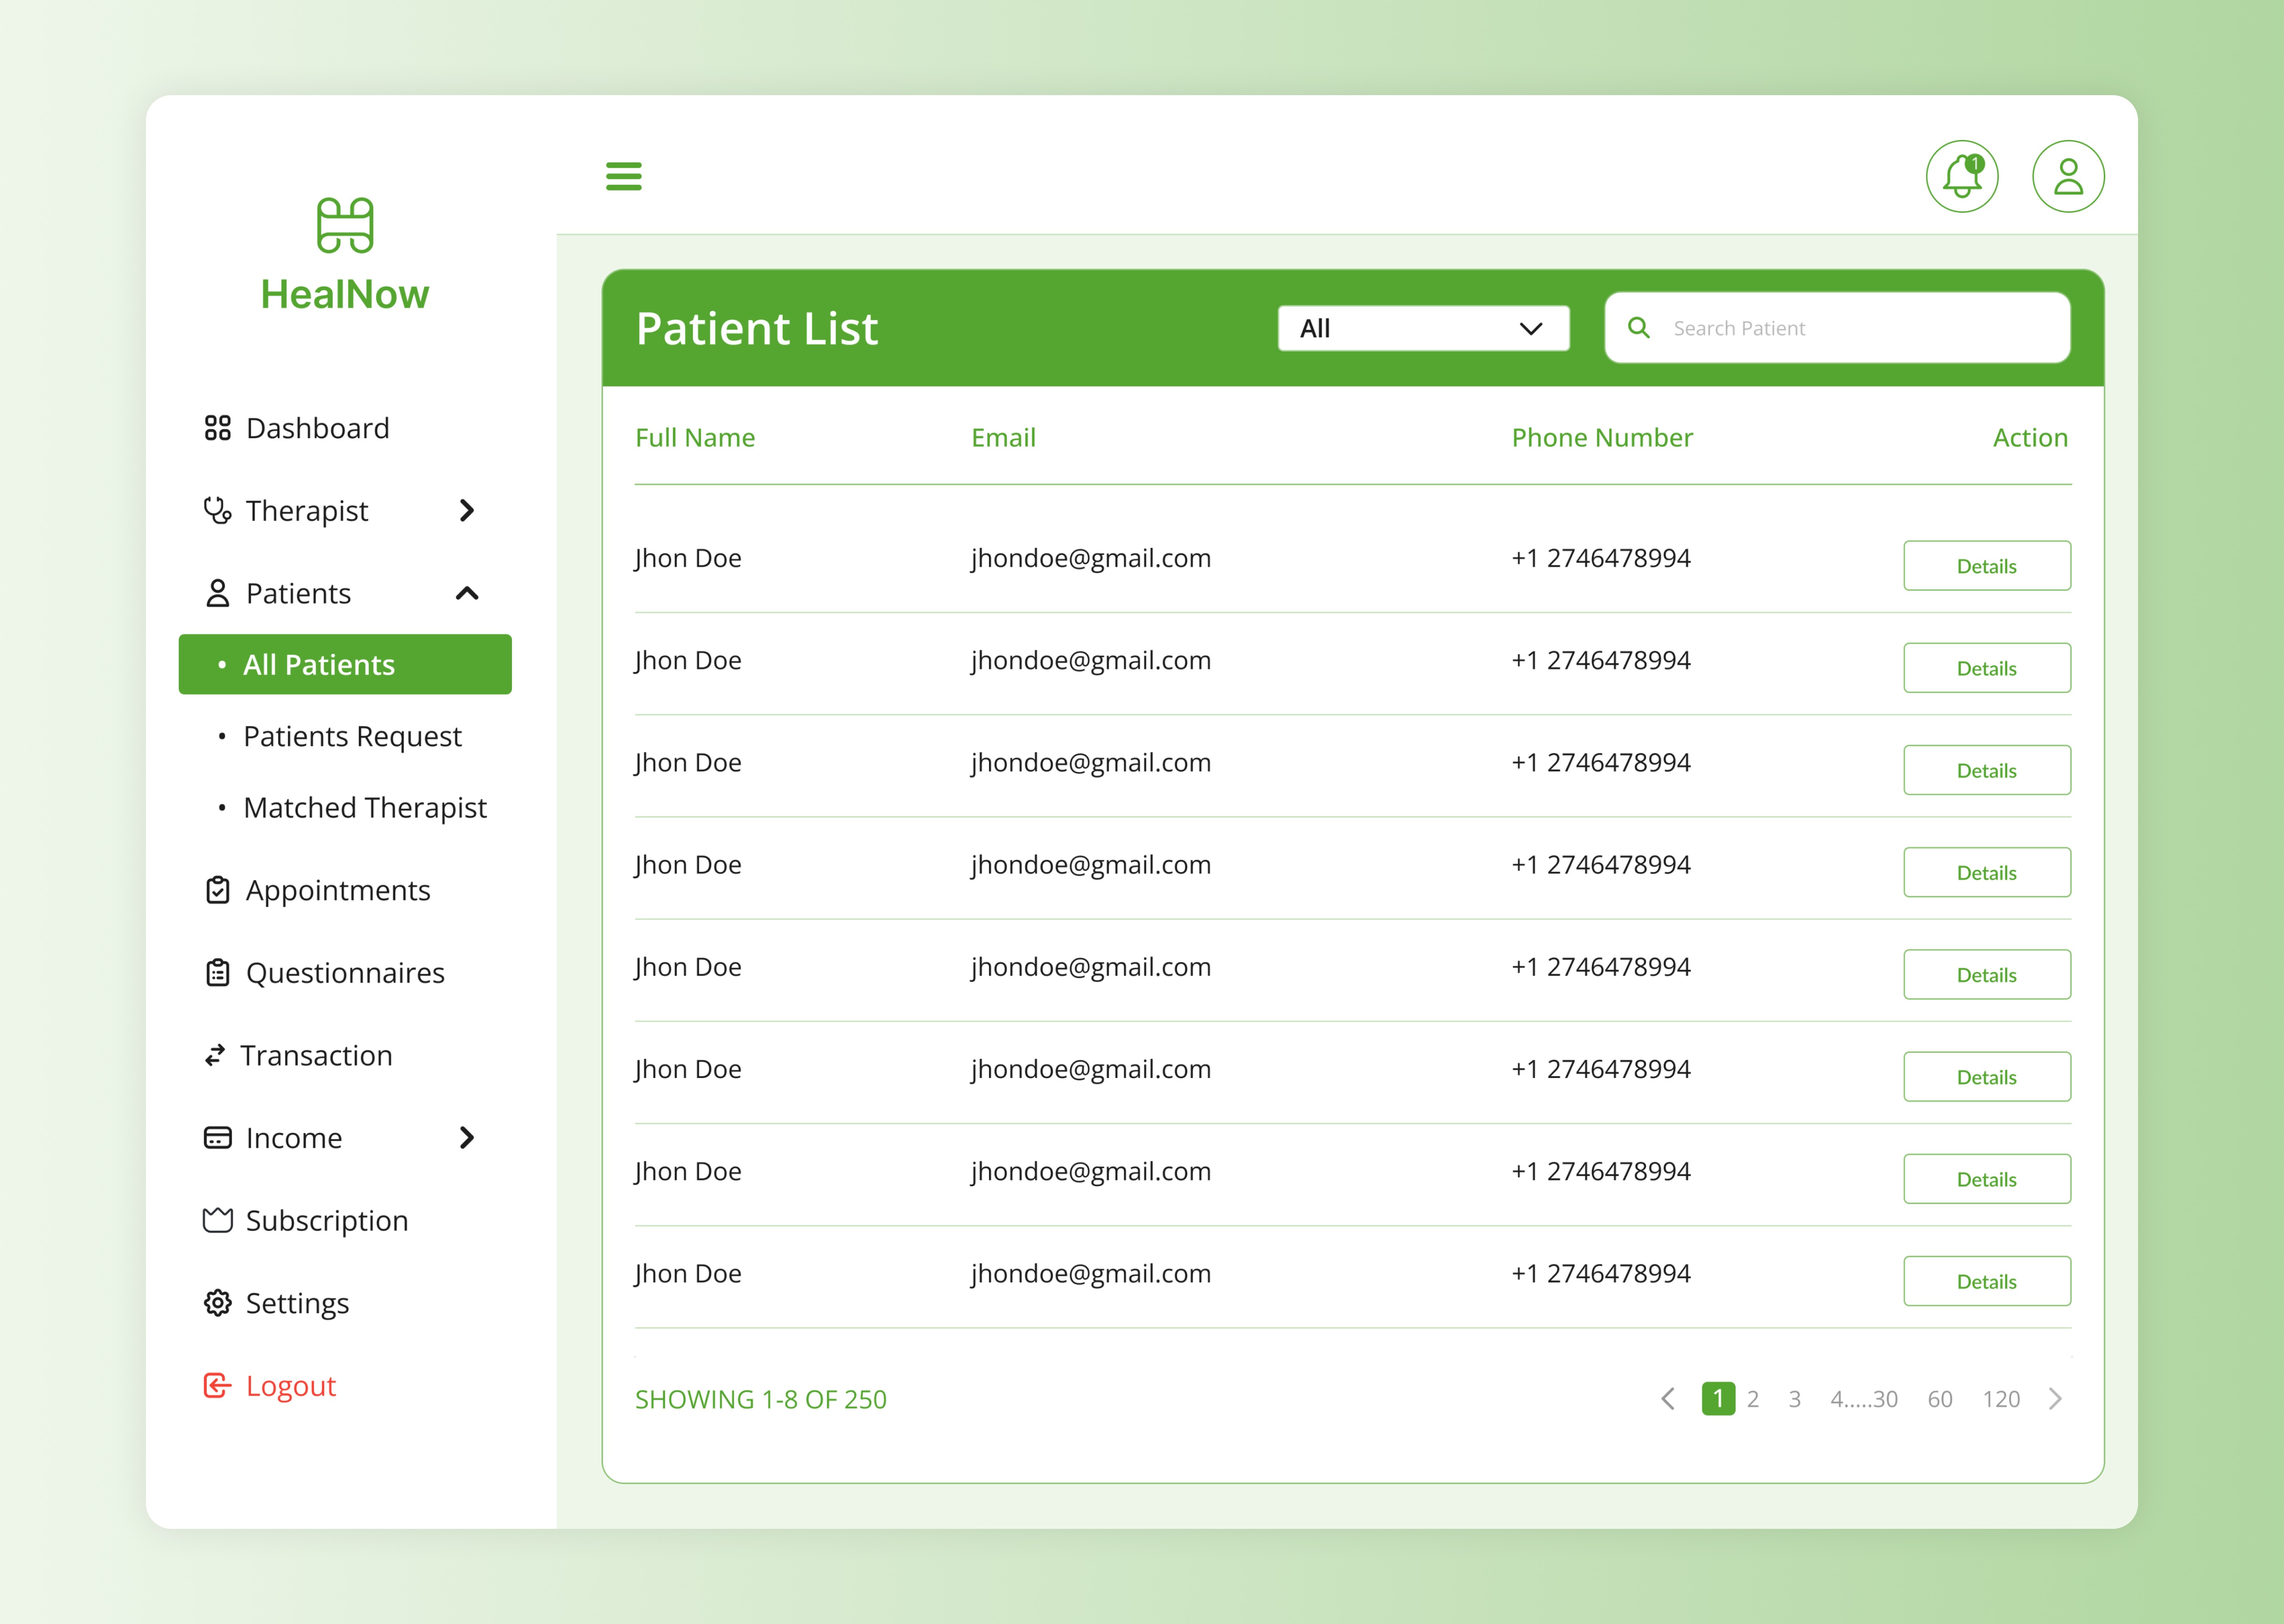Image resolution: width=2284 pixels, height=1624 pixels.
Task: Click the notification bell icon
Action: (1961, 177)
